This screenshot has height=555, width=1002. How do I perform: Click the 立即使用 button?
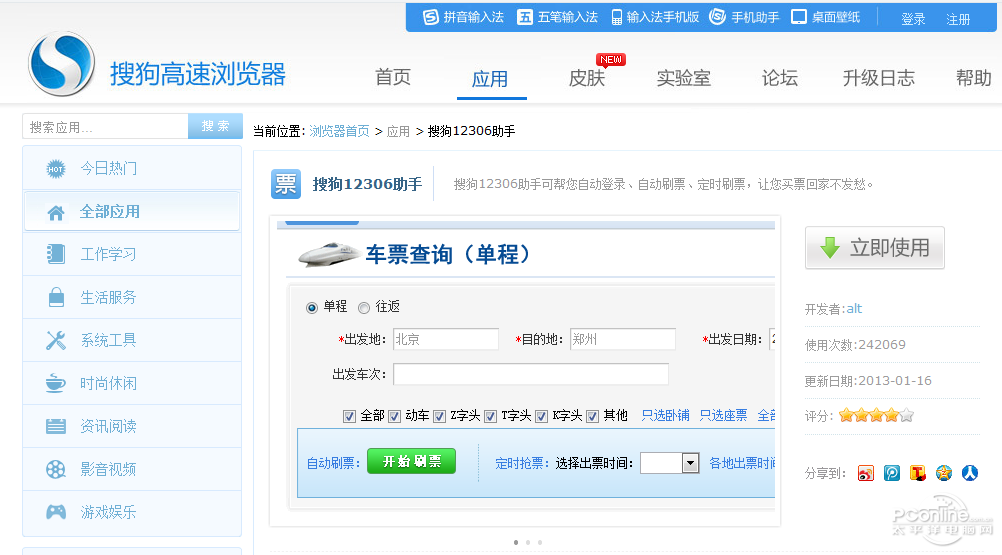click(x=874, y=247)
